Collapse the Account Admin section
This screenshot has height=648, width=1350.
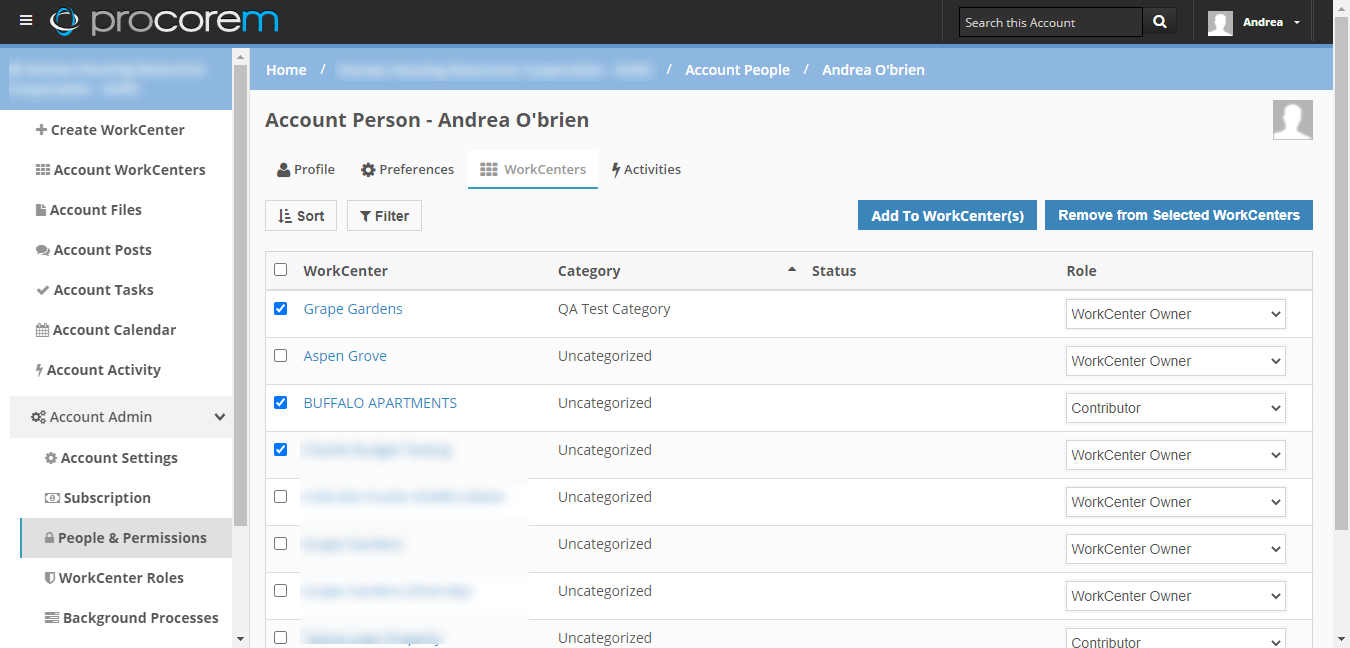121,417
